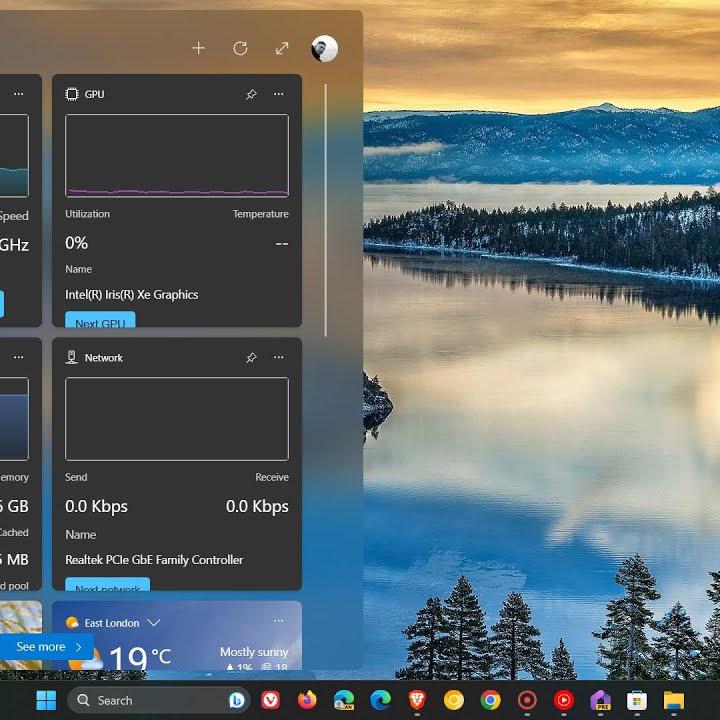The height and width of the screenshot is (720, 720).
Task: Open weather widget more options menu
Action: (x=279, y=621)
